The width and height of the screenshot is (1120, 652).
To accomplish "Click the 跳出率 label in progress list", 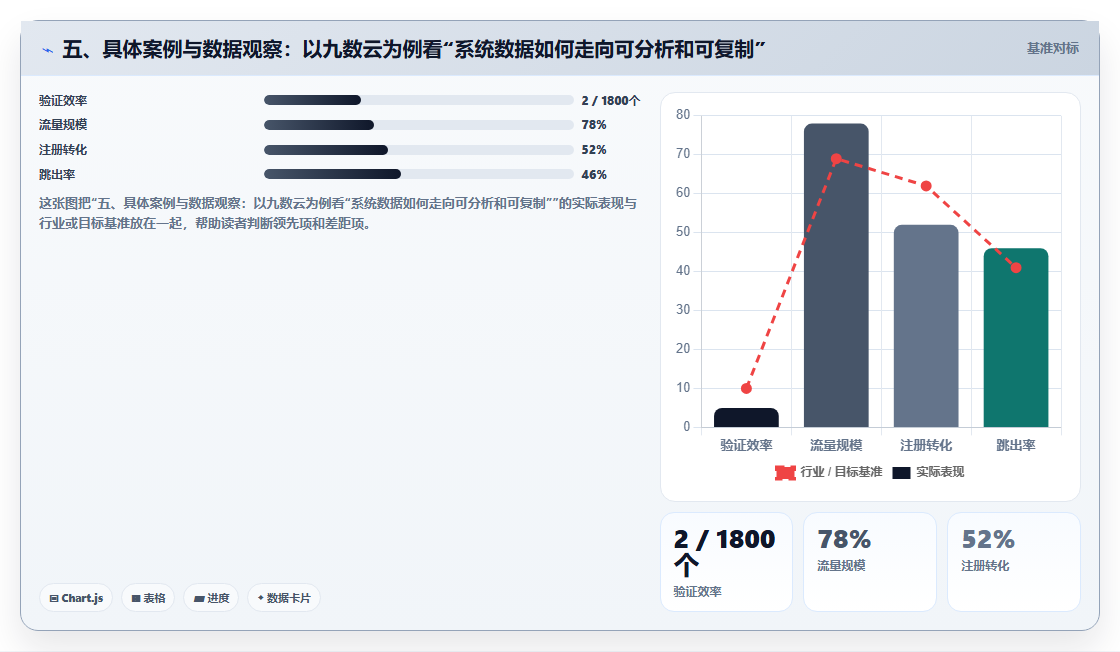I will (57, 175).
